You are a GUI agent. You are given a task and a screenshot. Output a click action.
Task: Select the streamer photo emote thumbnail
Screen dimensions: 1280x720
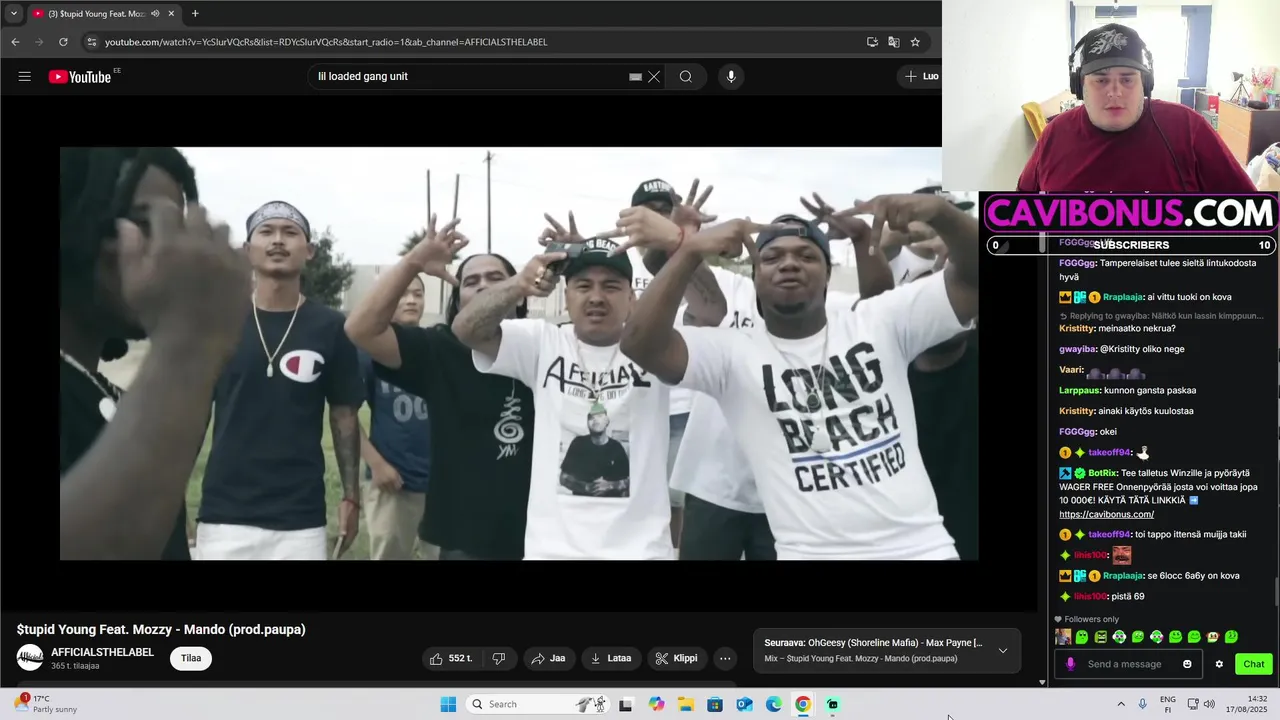pos(1063,637)
